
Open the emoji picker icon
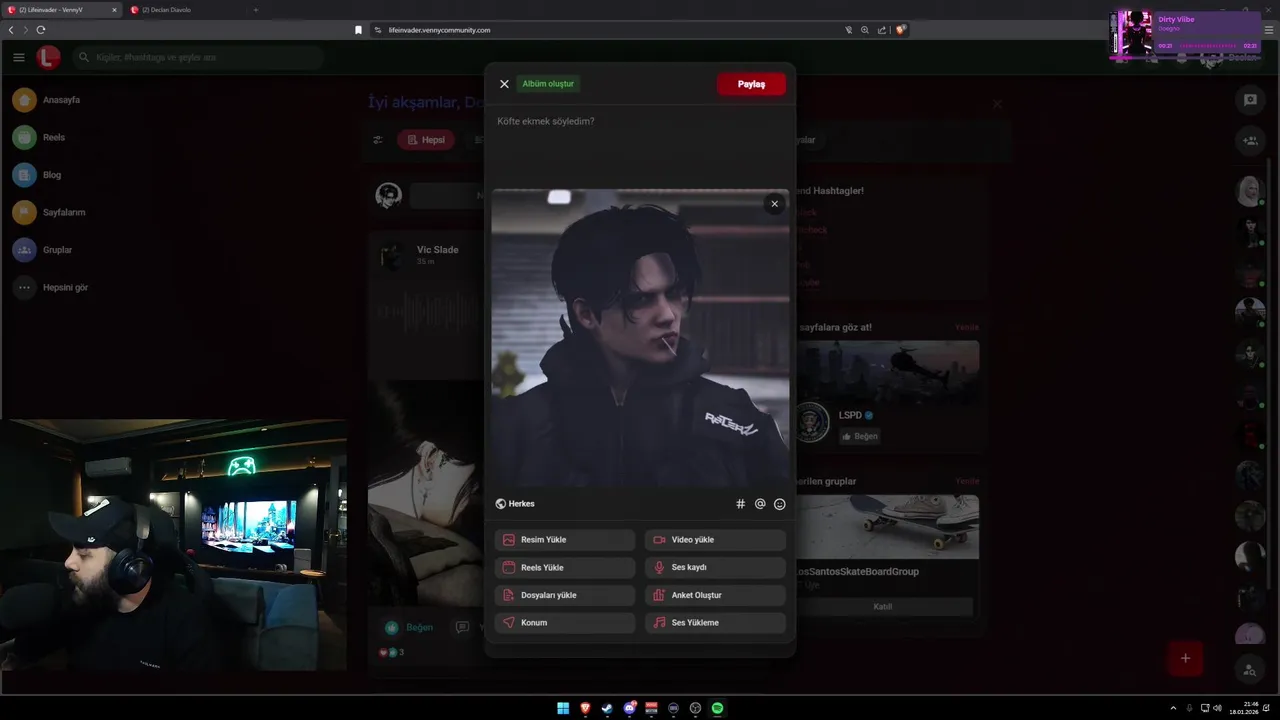[x=780, y=504]
